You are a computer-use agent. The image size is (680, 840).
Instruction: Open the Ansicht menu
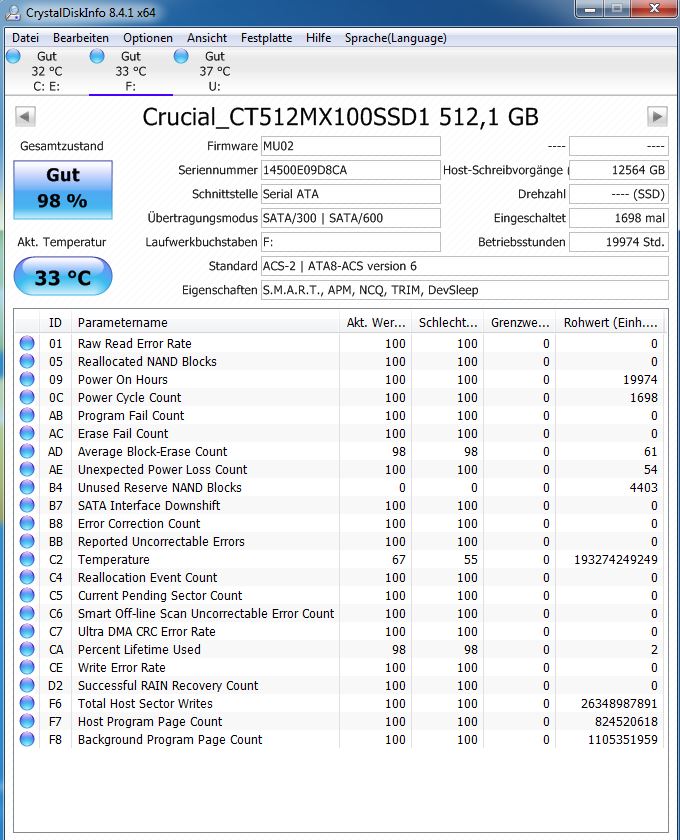[x=207, y=38]
